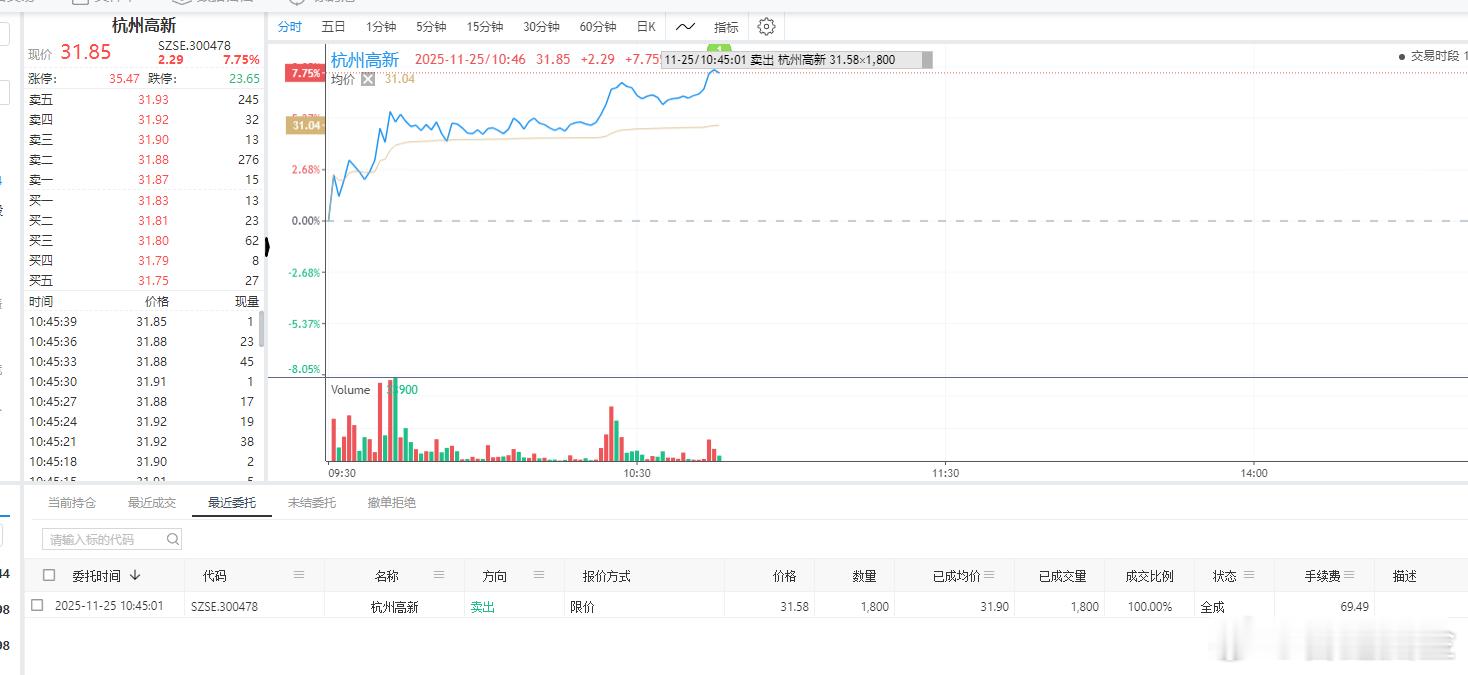This screenshot has height=675, width=1468.
Task: Click the 报价方式 column header
Action: pos(606,576)
